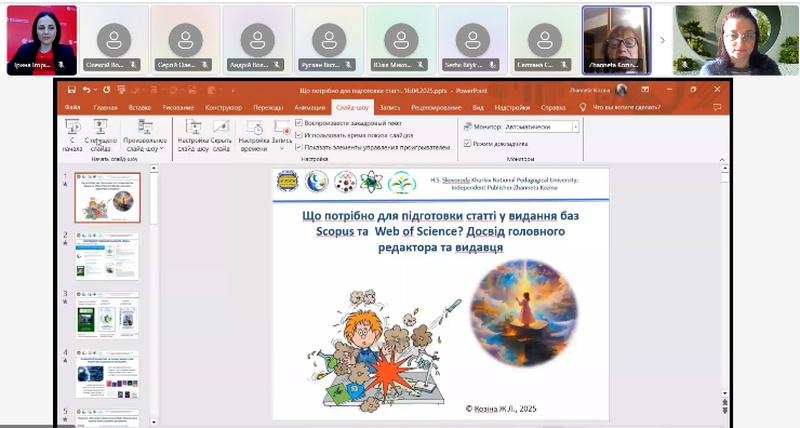Toggle presenter view (Режим докладчика) checkbox
Image resolution: width=800 pixels, height=428 pixels.
pyautogui.click(x=468, y=143)
